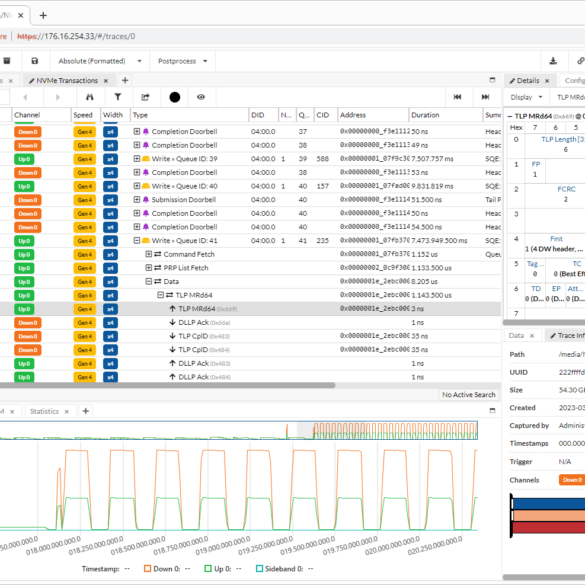Click the red bar in channel chart
Image resolution: width=585 pixels, height=585 pixels.
click(x=549, y=527)
